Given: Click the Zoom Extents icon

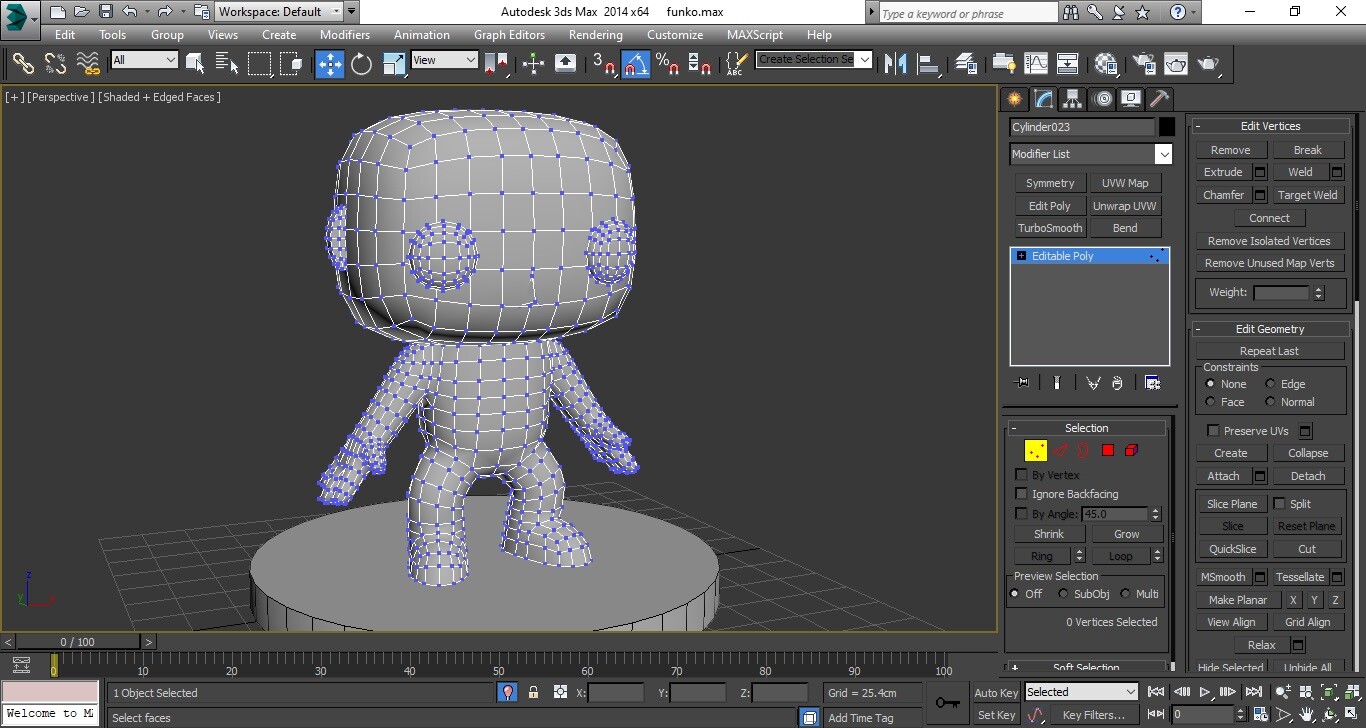Looking at the screenshot, I should (x=1328, y=691).
